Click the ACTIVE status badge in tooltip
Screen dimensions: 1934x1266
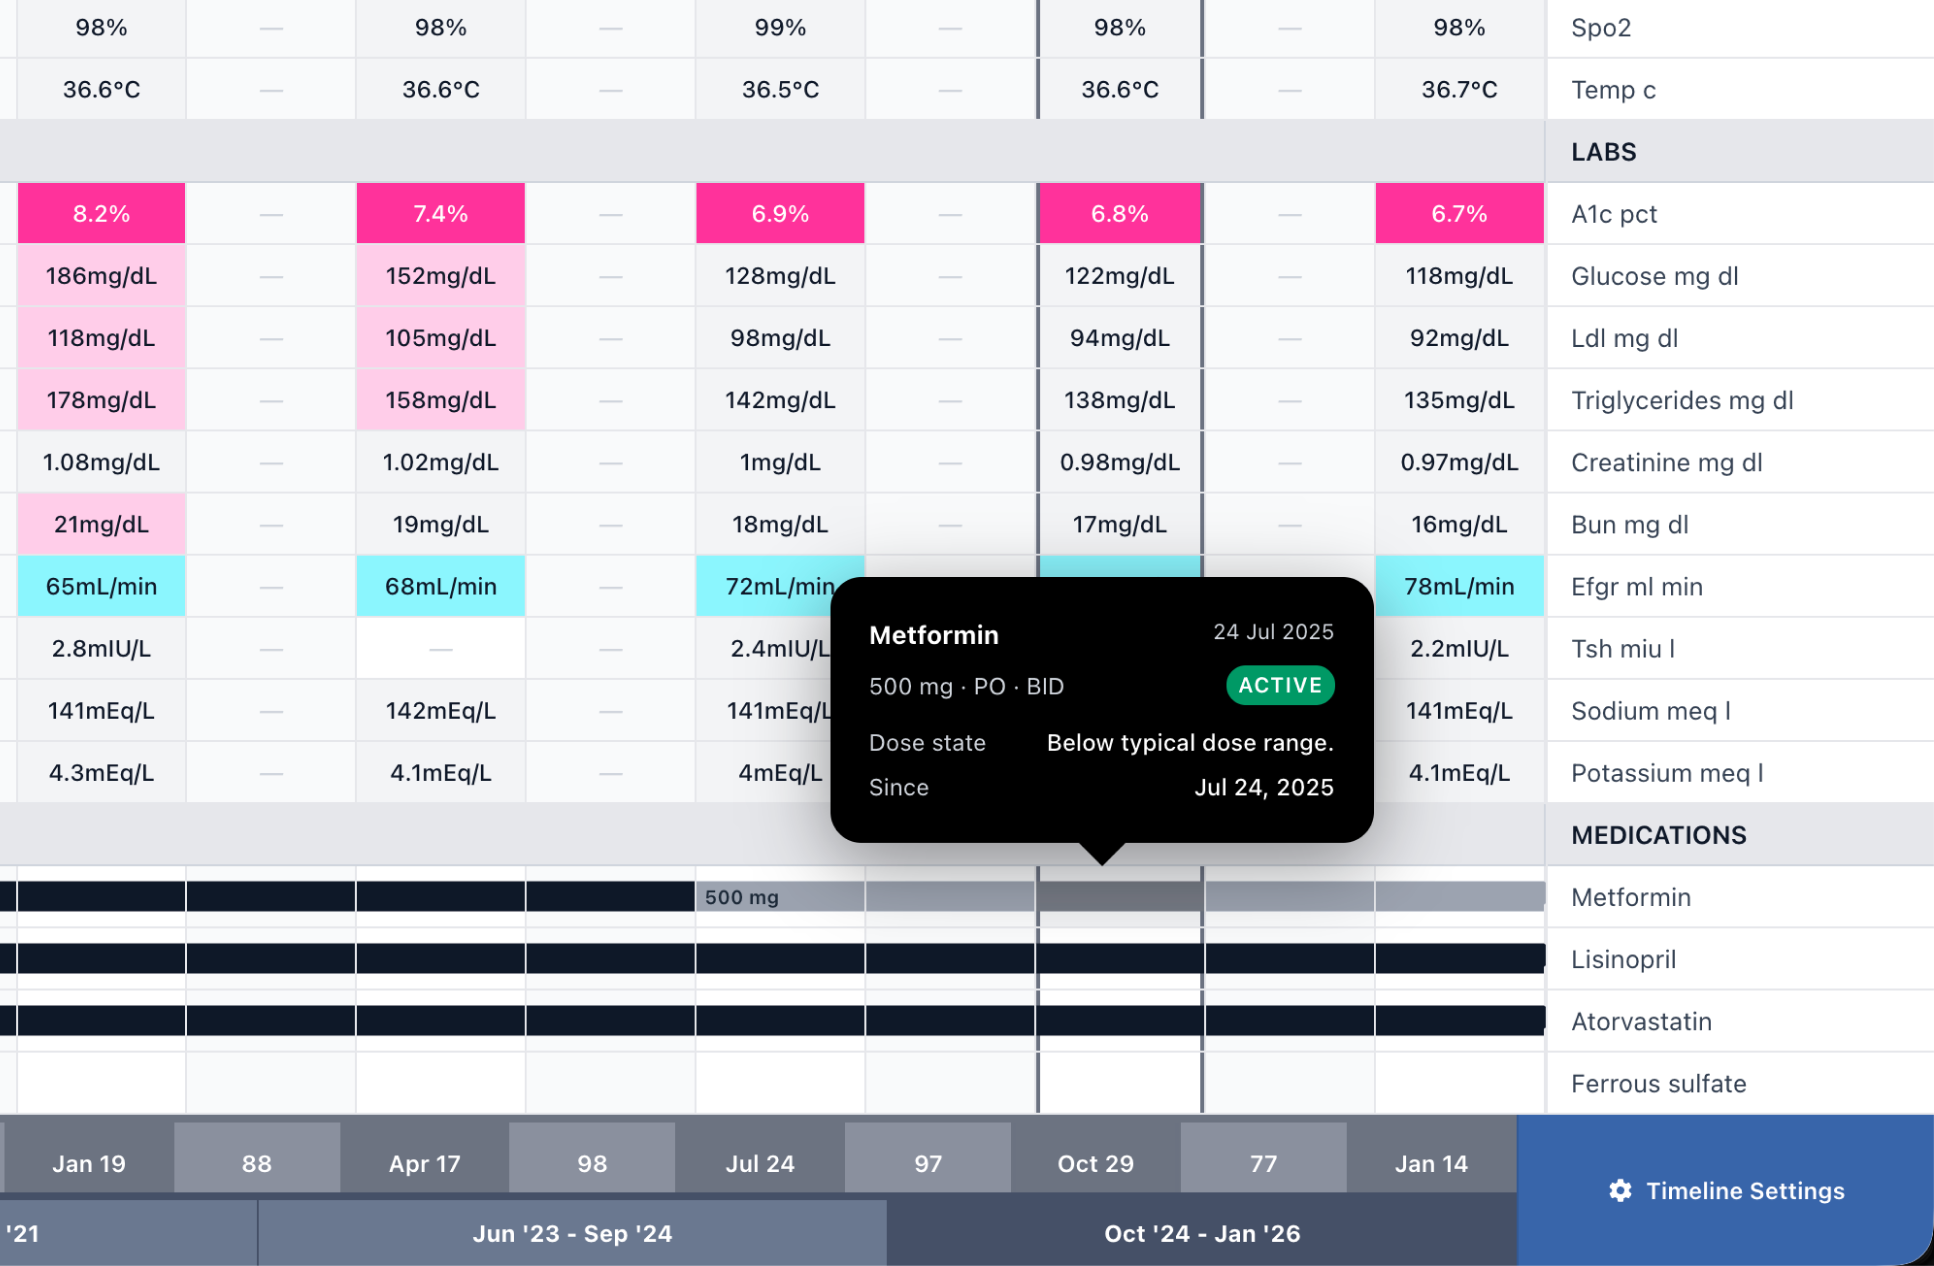[1280, 685]
